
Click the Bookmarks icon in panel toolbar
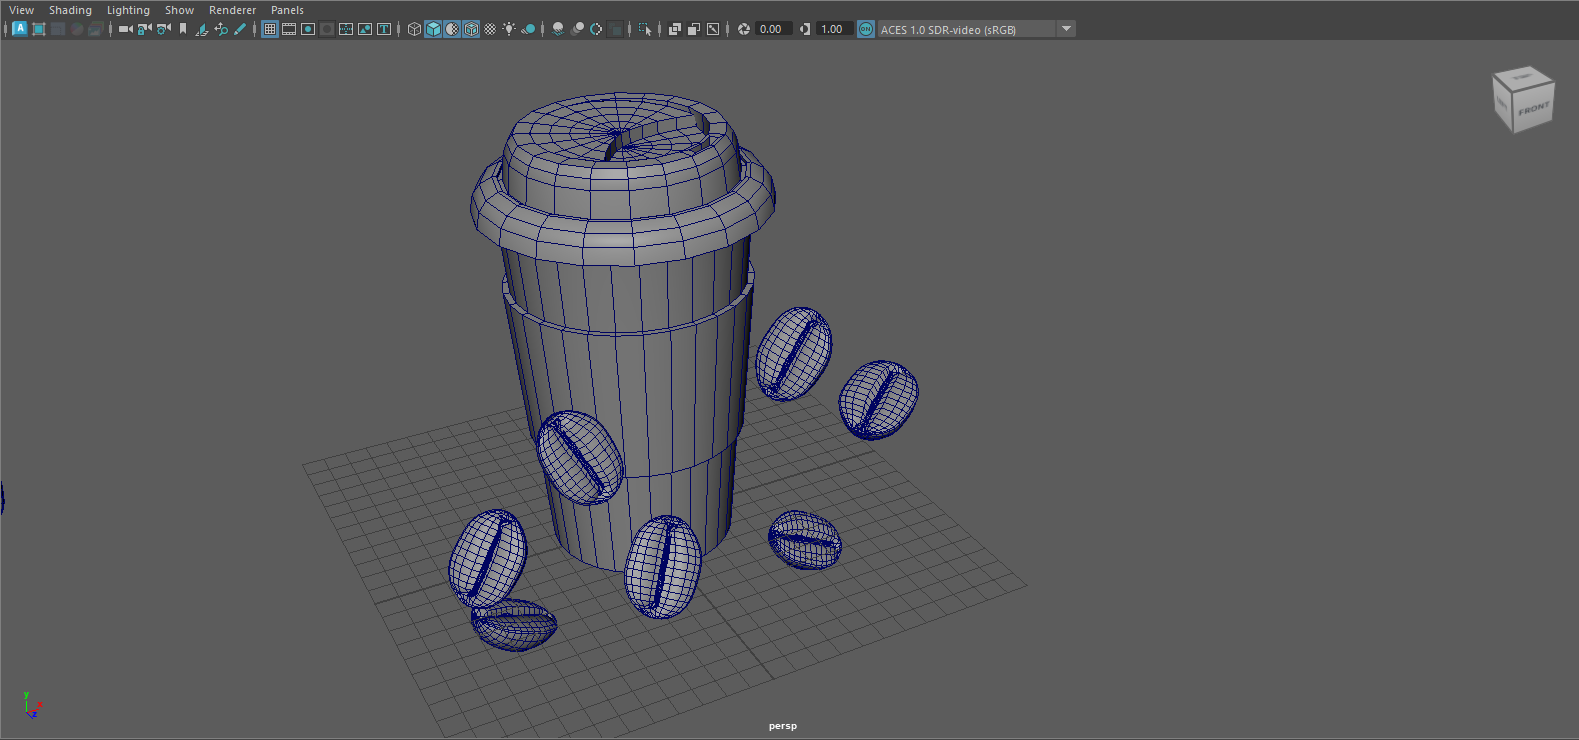pos(183,29)
